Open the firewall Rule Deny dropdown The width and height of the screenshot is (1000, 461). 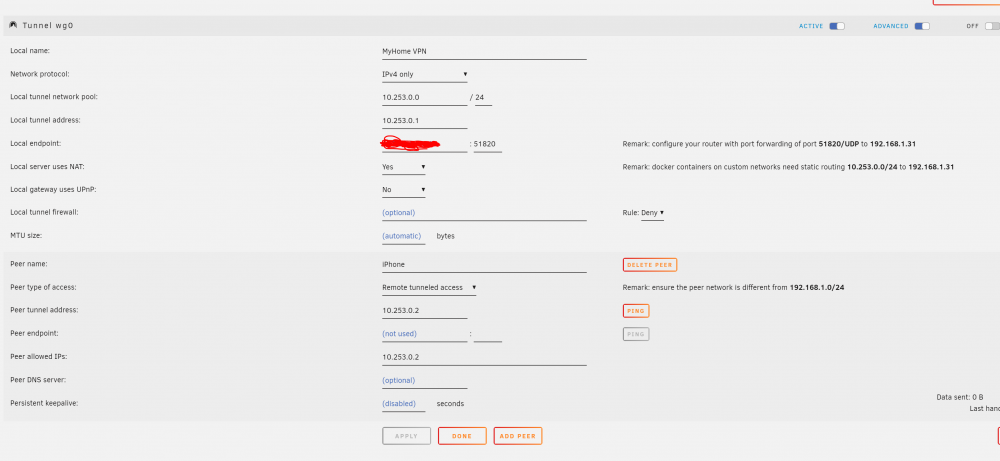[x=652, y=213]
